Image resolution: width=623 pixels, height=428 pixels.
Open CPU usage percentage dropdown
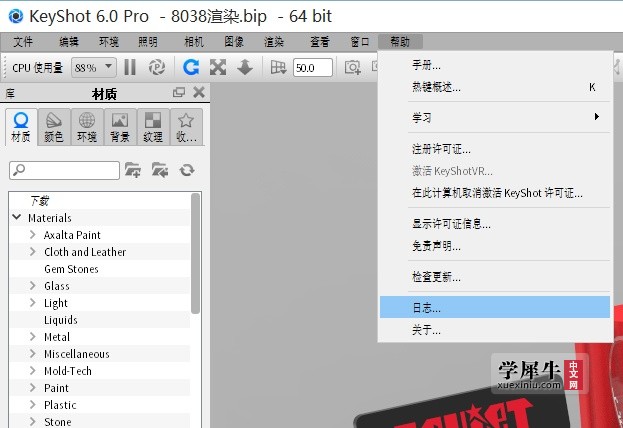tap(94, 68)
